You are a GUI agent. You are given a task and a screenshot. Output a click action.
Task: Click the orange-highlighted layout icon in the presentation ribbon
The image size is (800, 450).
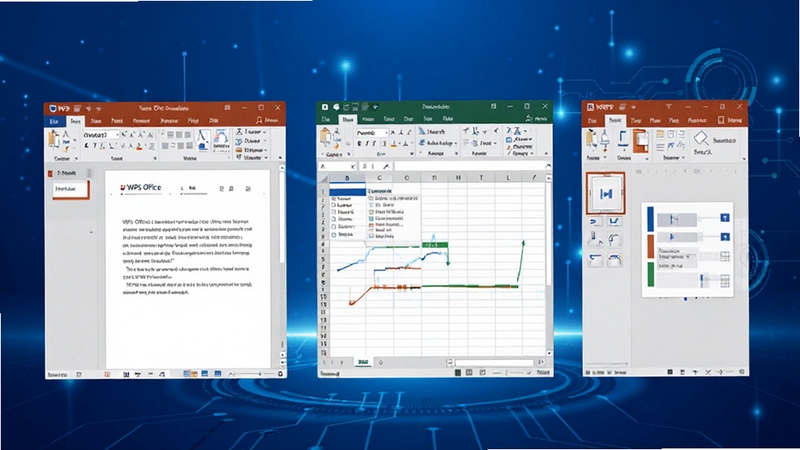coord(640,140)
